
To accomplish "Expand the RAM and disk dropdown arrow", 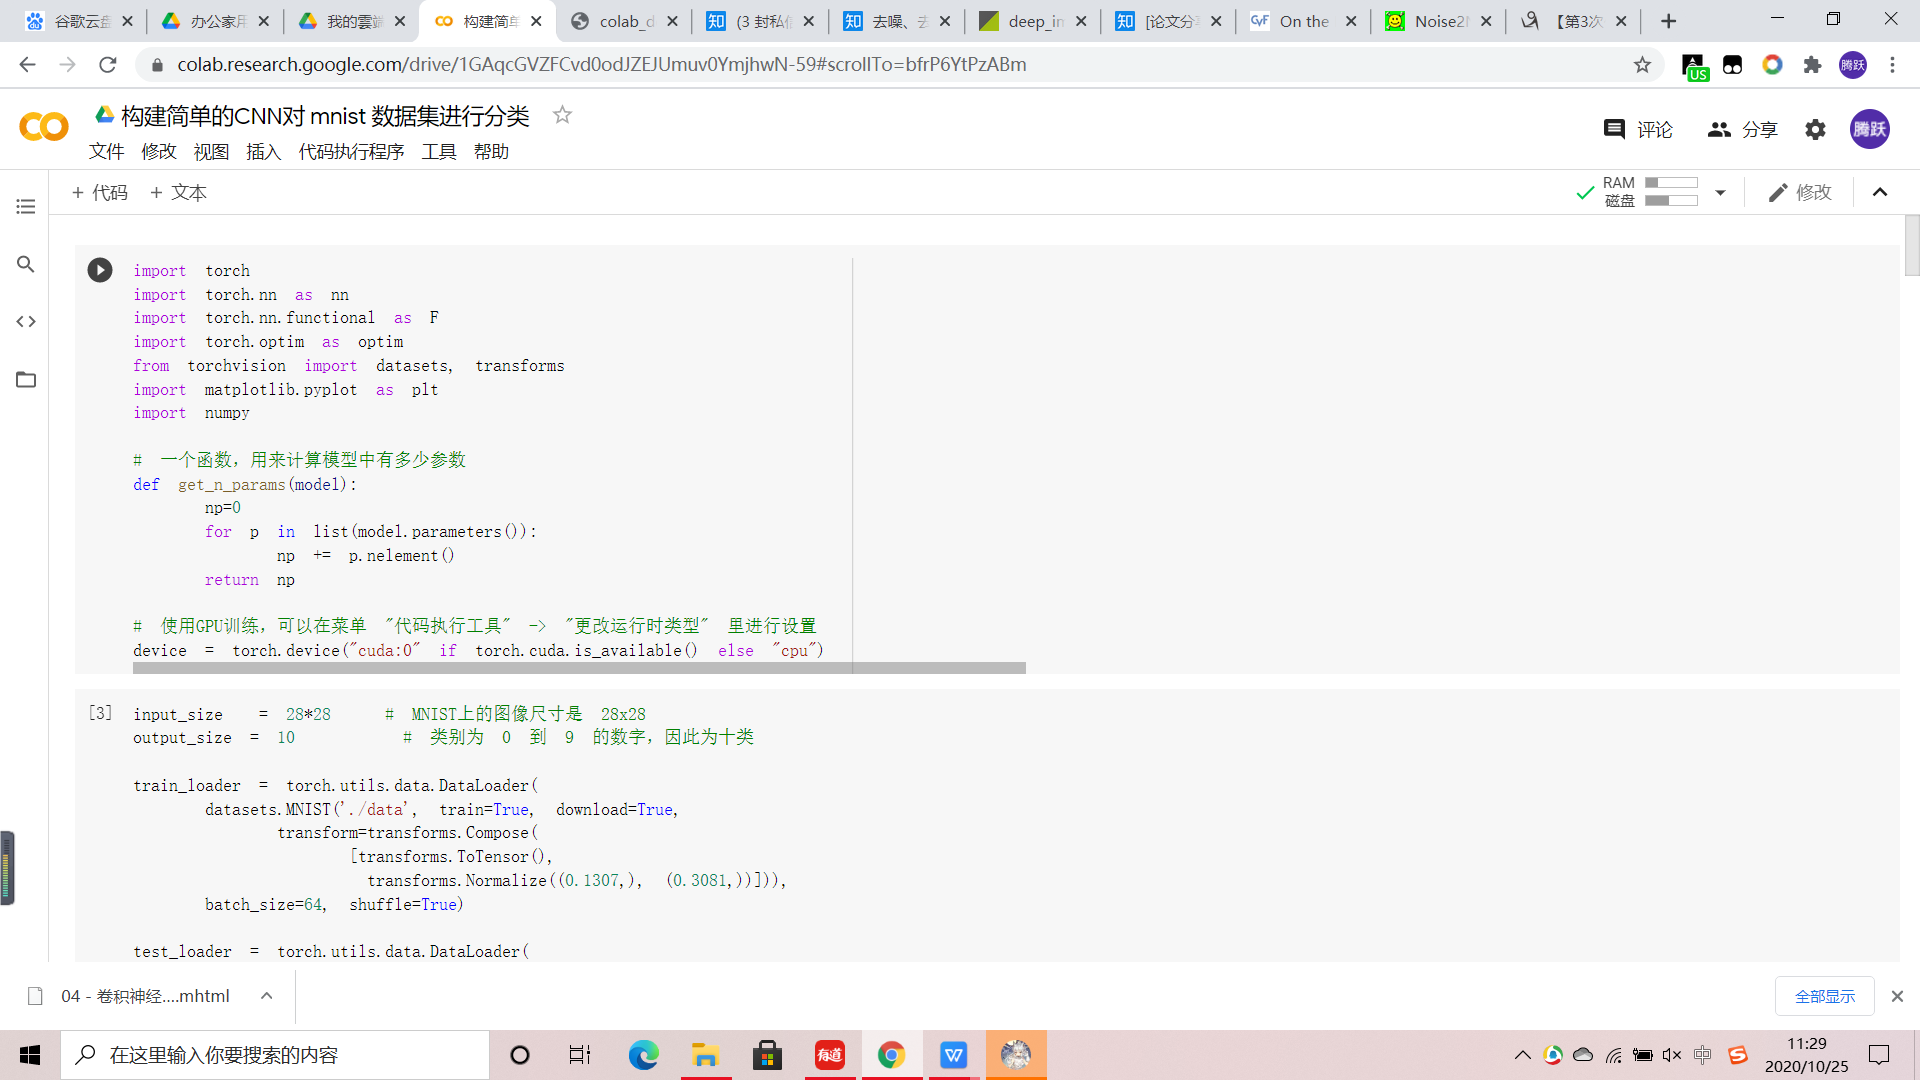I will coord(1720,192).
